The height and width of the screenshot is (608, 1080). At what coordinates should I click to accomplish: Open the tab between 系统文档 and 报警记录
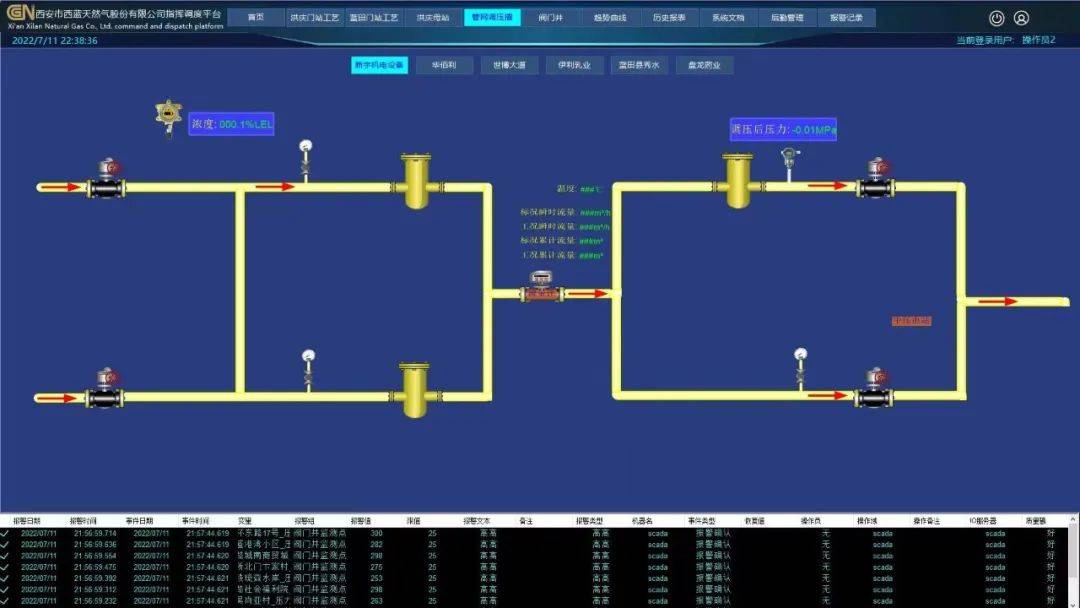[787, 17]
